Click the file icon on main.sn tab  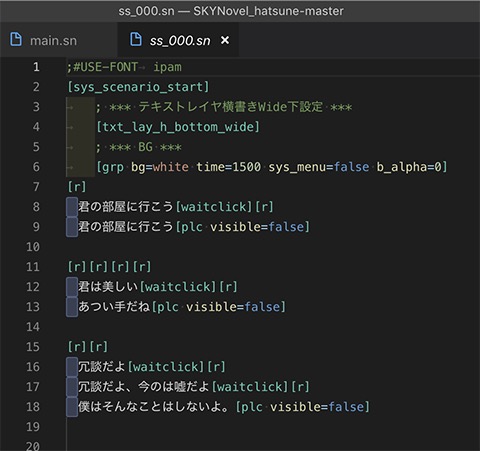pyautogui.click(x=16, y=39)
